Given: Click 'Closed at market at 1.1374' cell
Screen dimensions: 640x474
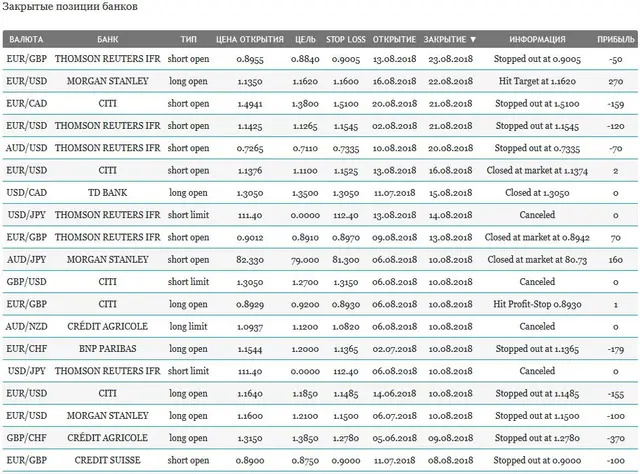Looking at the screenshot, I should pos(537,171).
